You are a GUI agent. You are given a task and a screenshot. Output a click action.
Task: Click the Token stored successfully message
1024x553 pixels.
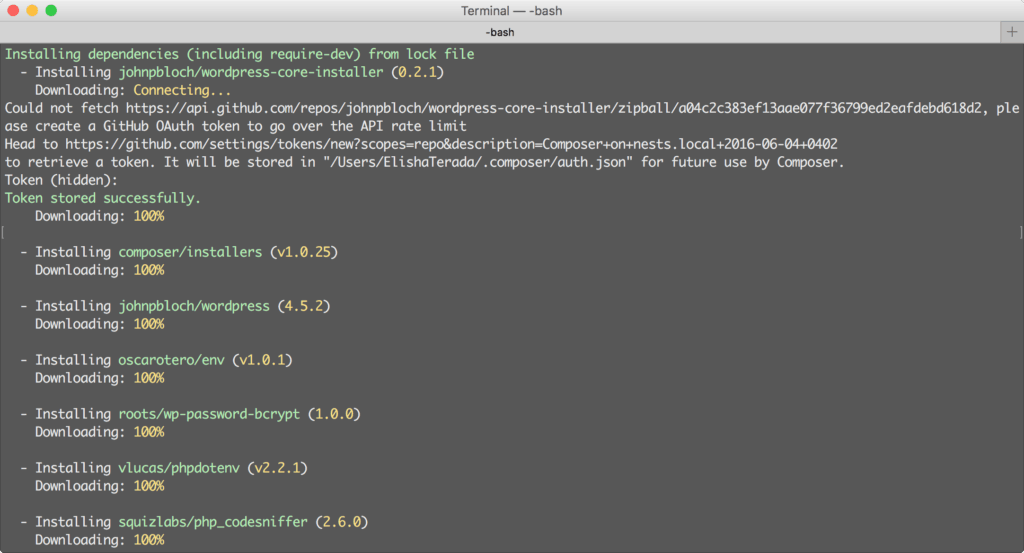click(x=103, y=198)
